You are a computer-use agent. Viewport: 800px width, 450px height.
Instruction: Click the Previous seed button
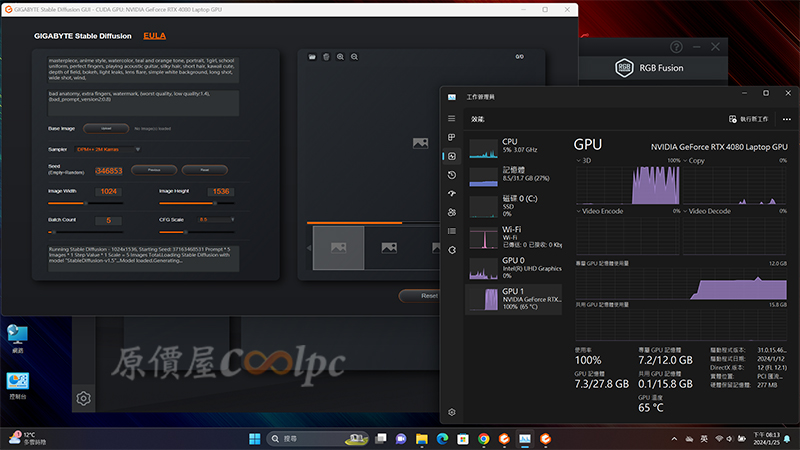[154, 170]
